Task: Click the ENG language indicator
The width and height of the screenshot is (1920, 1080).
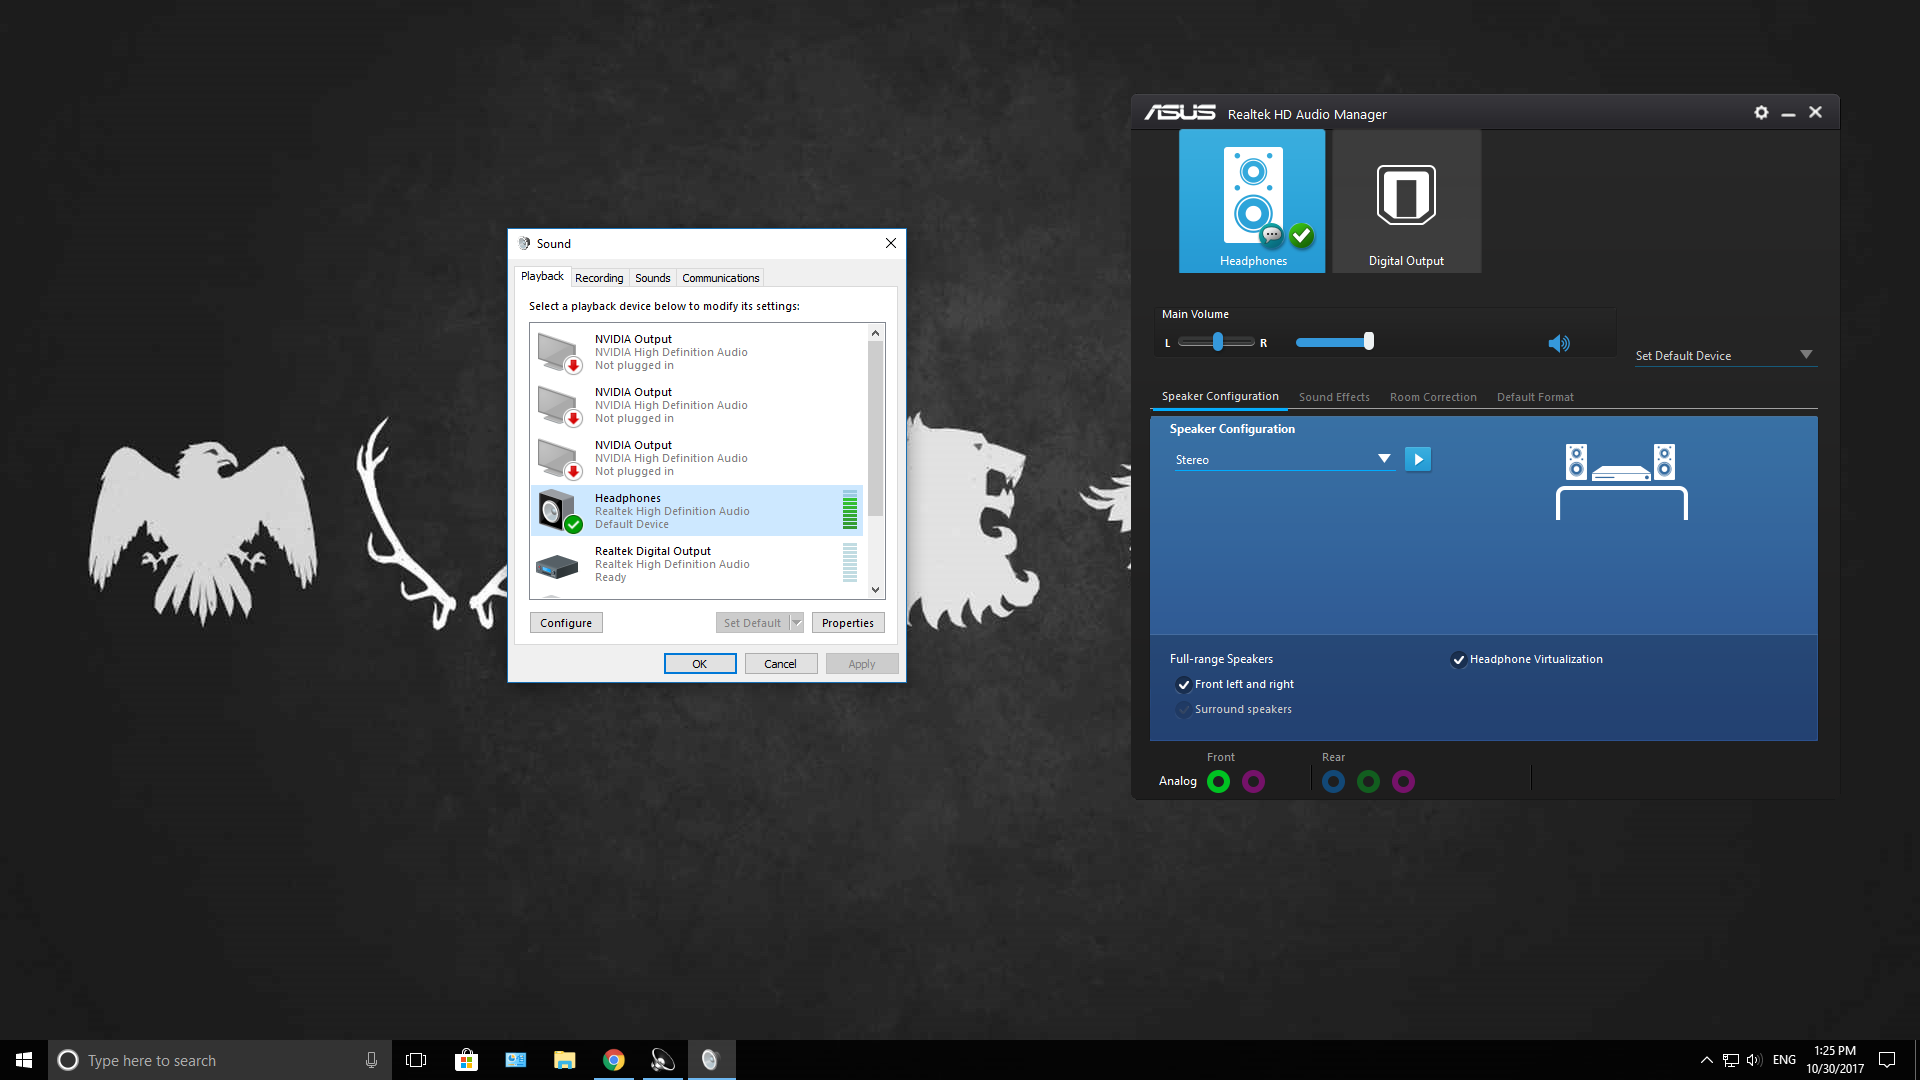Action: [1784, 1060]
